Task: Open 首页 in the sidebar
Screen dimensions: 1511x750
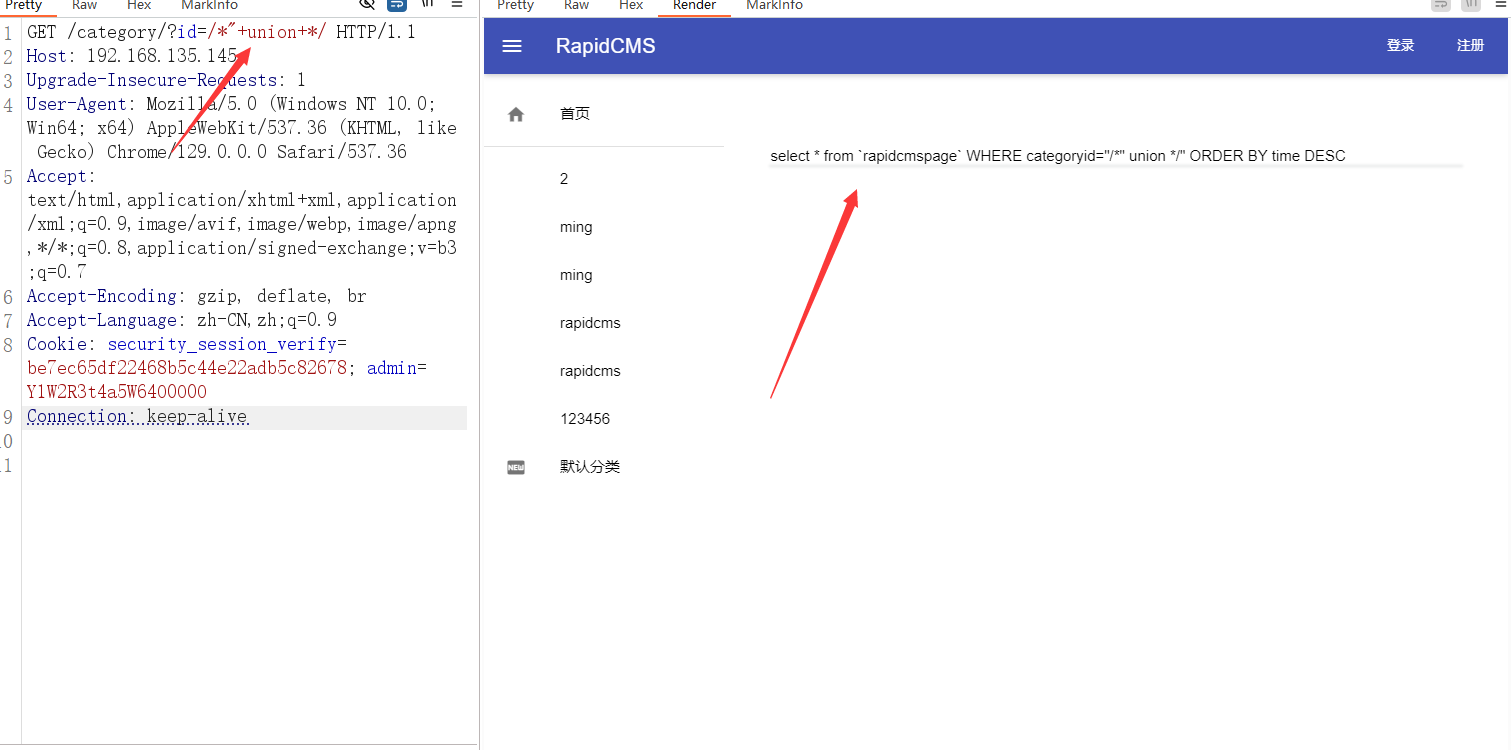Action: (x=575, y=114)
